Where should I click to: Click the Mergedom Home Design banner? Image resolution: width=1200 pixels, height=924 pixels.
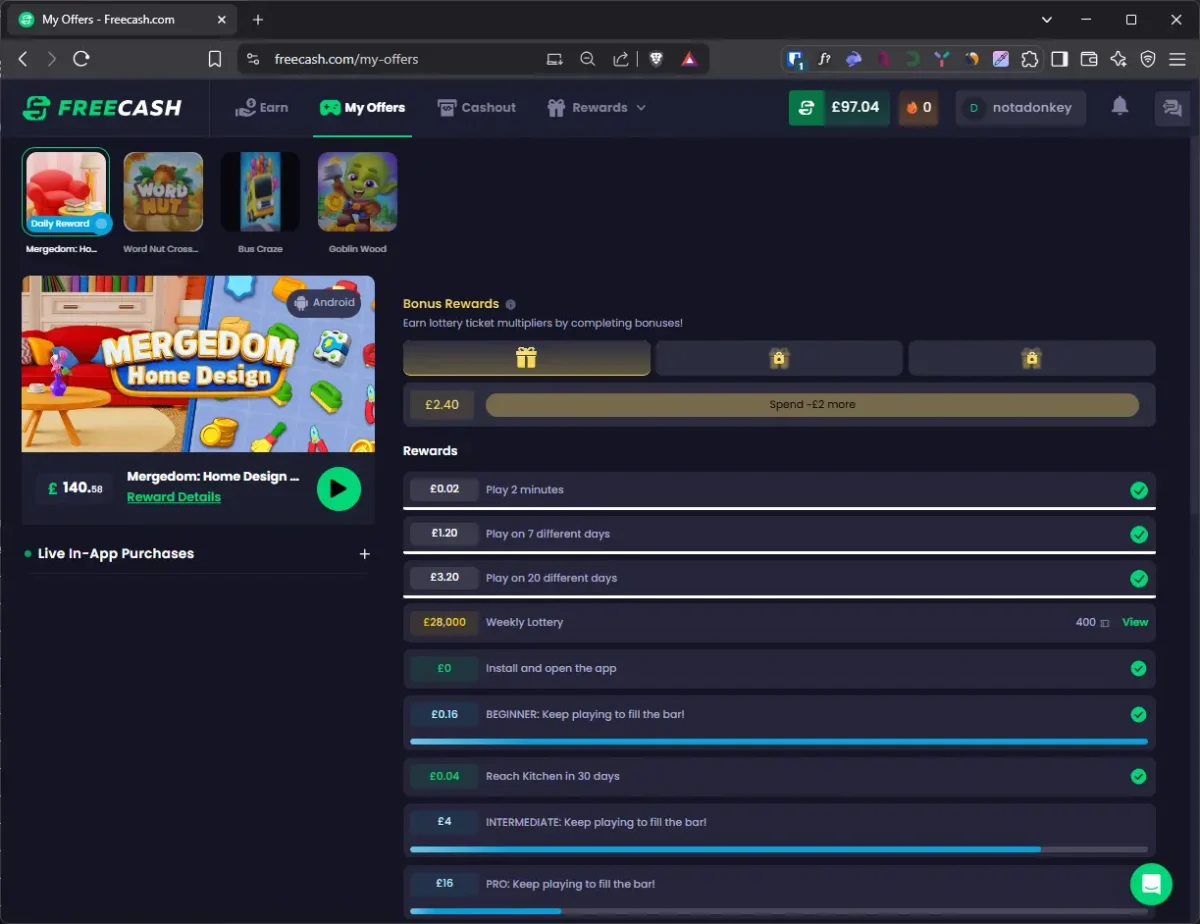[x=198, y=364]
